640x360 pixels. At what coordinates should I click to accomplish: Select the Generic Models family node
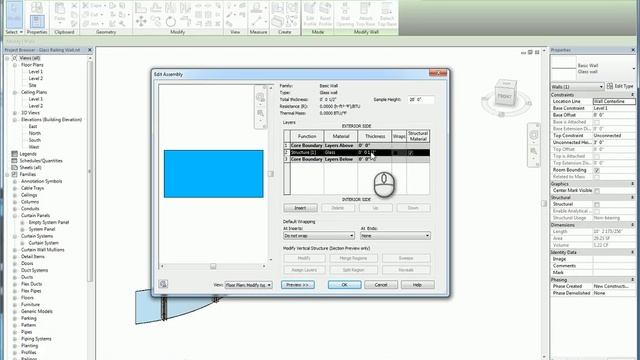click(37, 311)
